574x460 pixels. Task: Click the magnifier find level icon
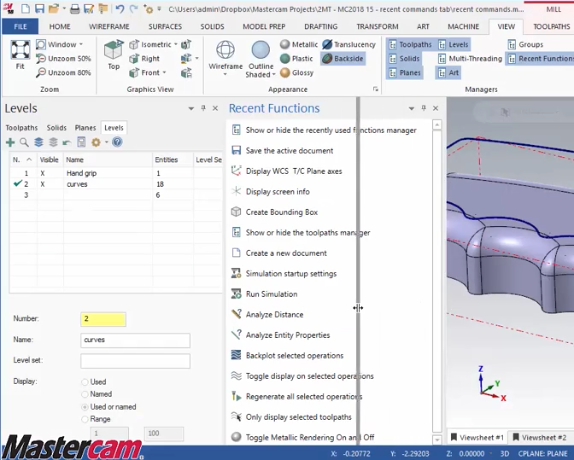[24, 142]
